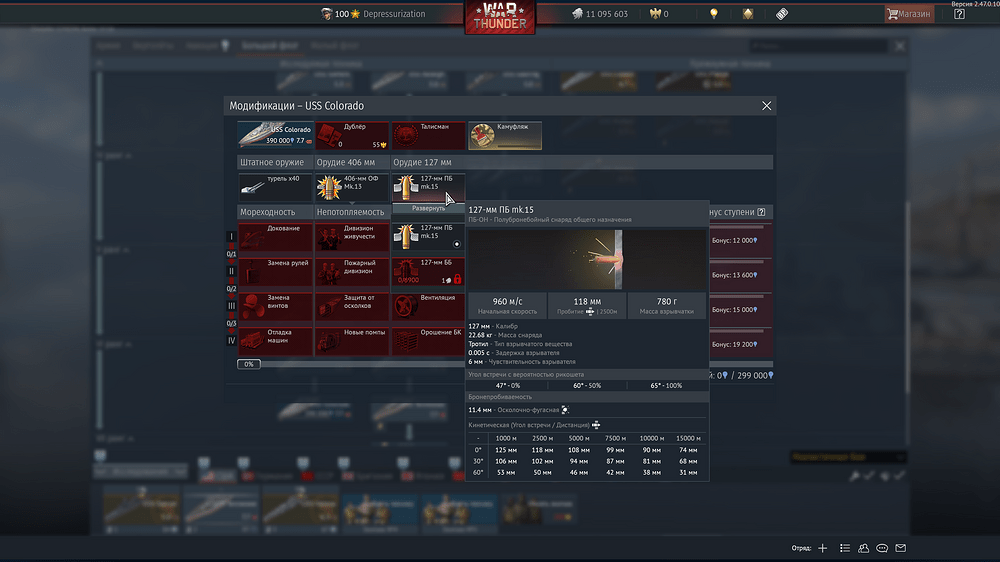Click the Бонус: 19 200 tier reward
The height and width of the screenshot is (562, 1000).
(x=740, y=344)
